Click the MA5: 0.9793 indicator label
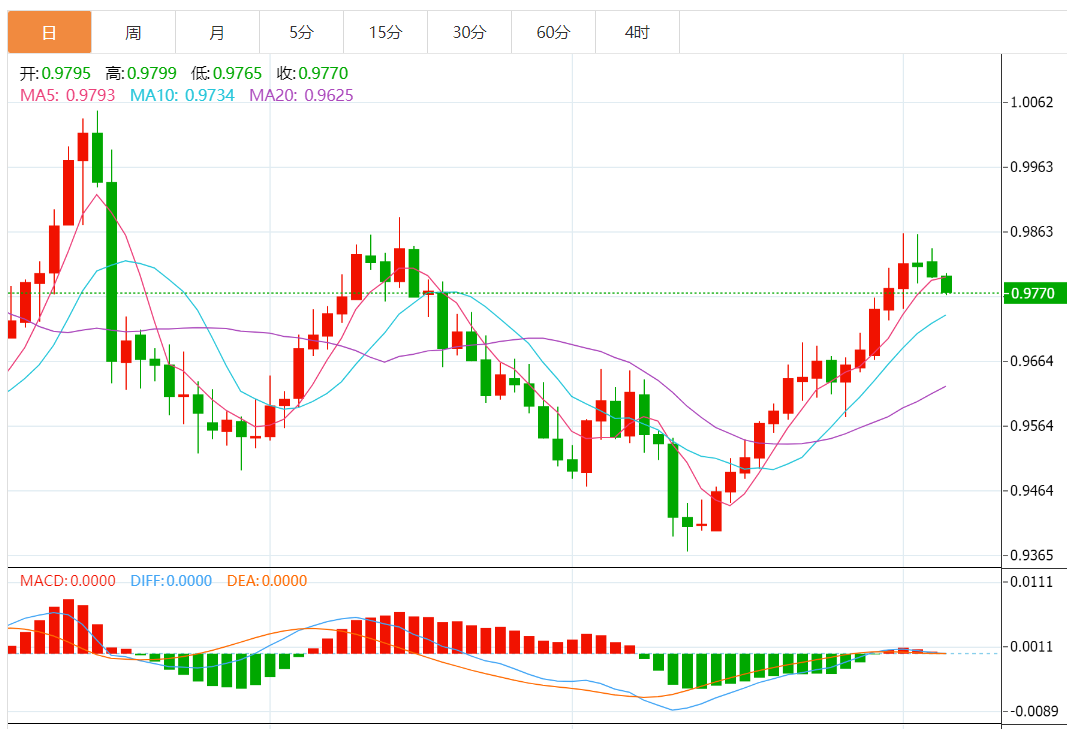Viewport: 1067px width, 729px height. point(68,95)
